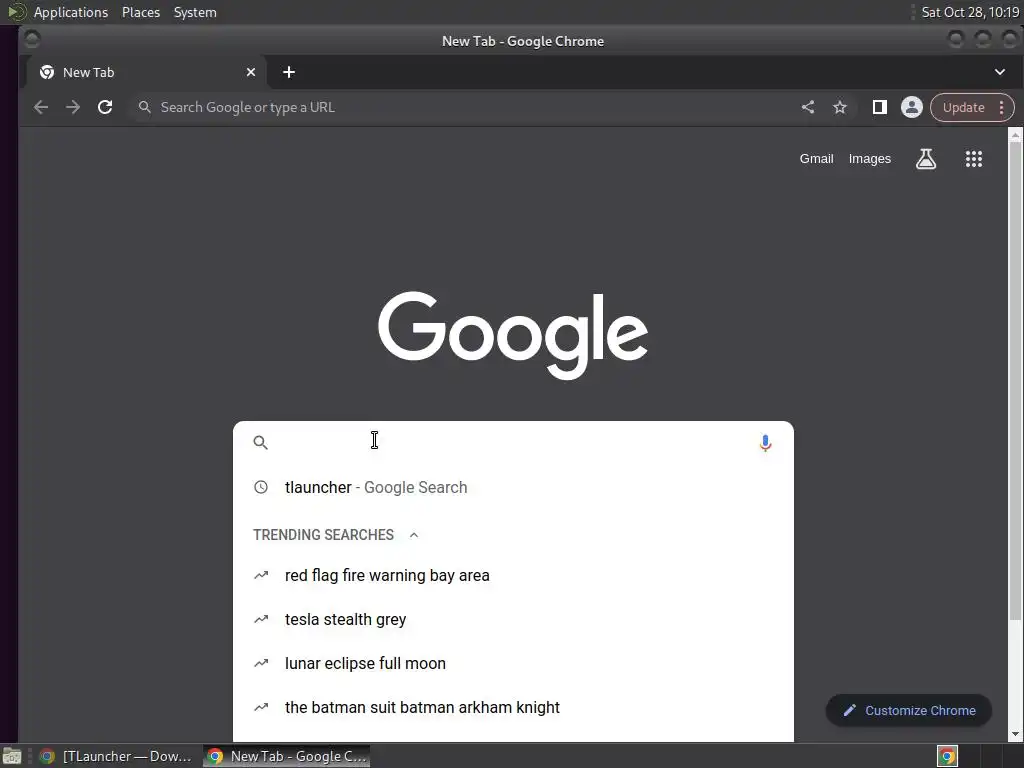Click the magnifier in Google search box
This screenshot has width=1024, height=768.
tap(261, 443)
